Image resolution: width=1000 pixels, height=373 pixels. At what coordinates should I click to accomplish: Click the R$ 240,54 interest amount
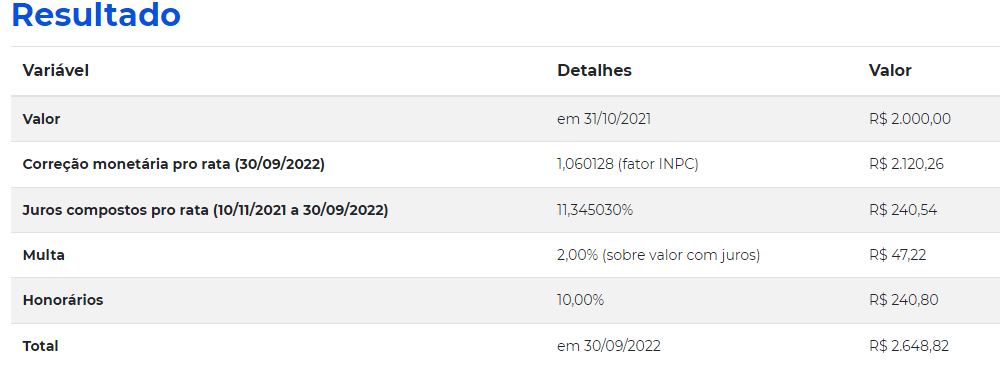pyautogui.click(x=903, y=210)
